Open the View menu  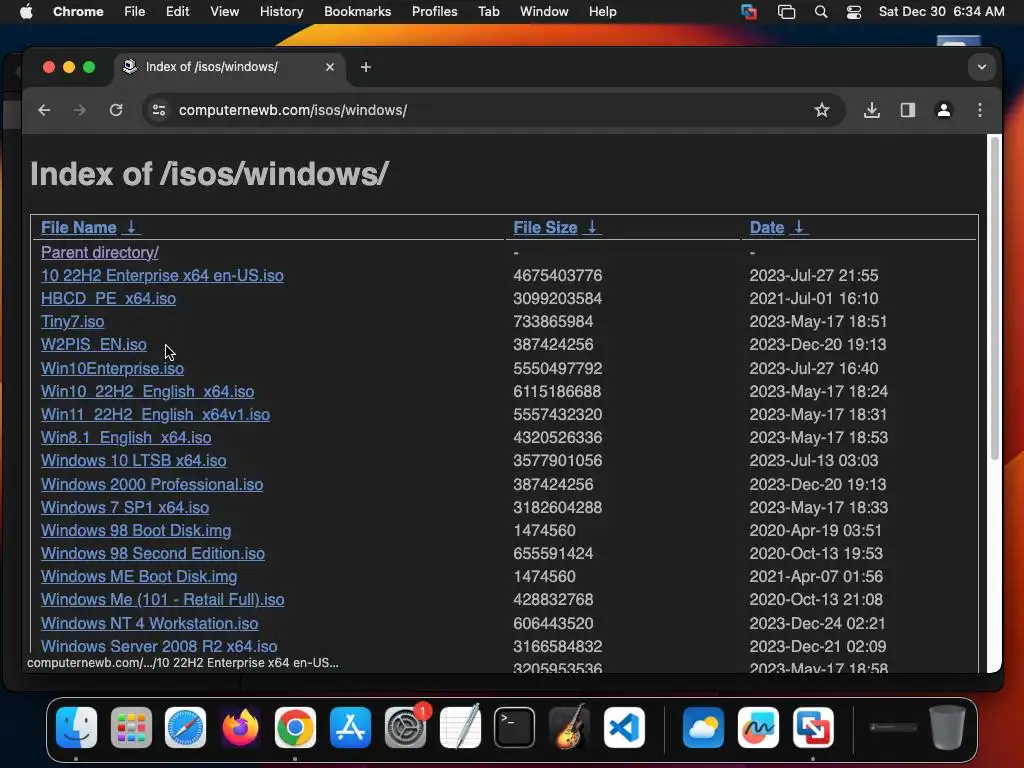[x=224, y=12]
